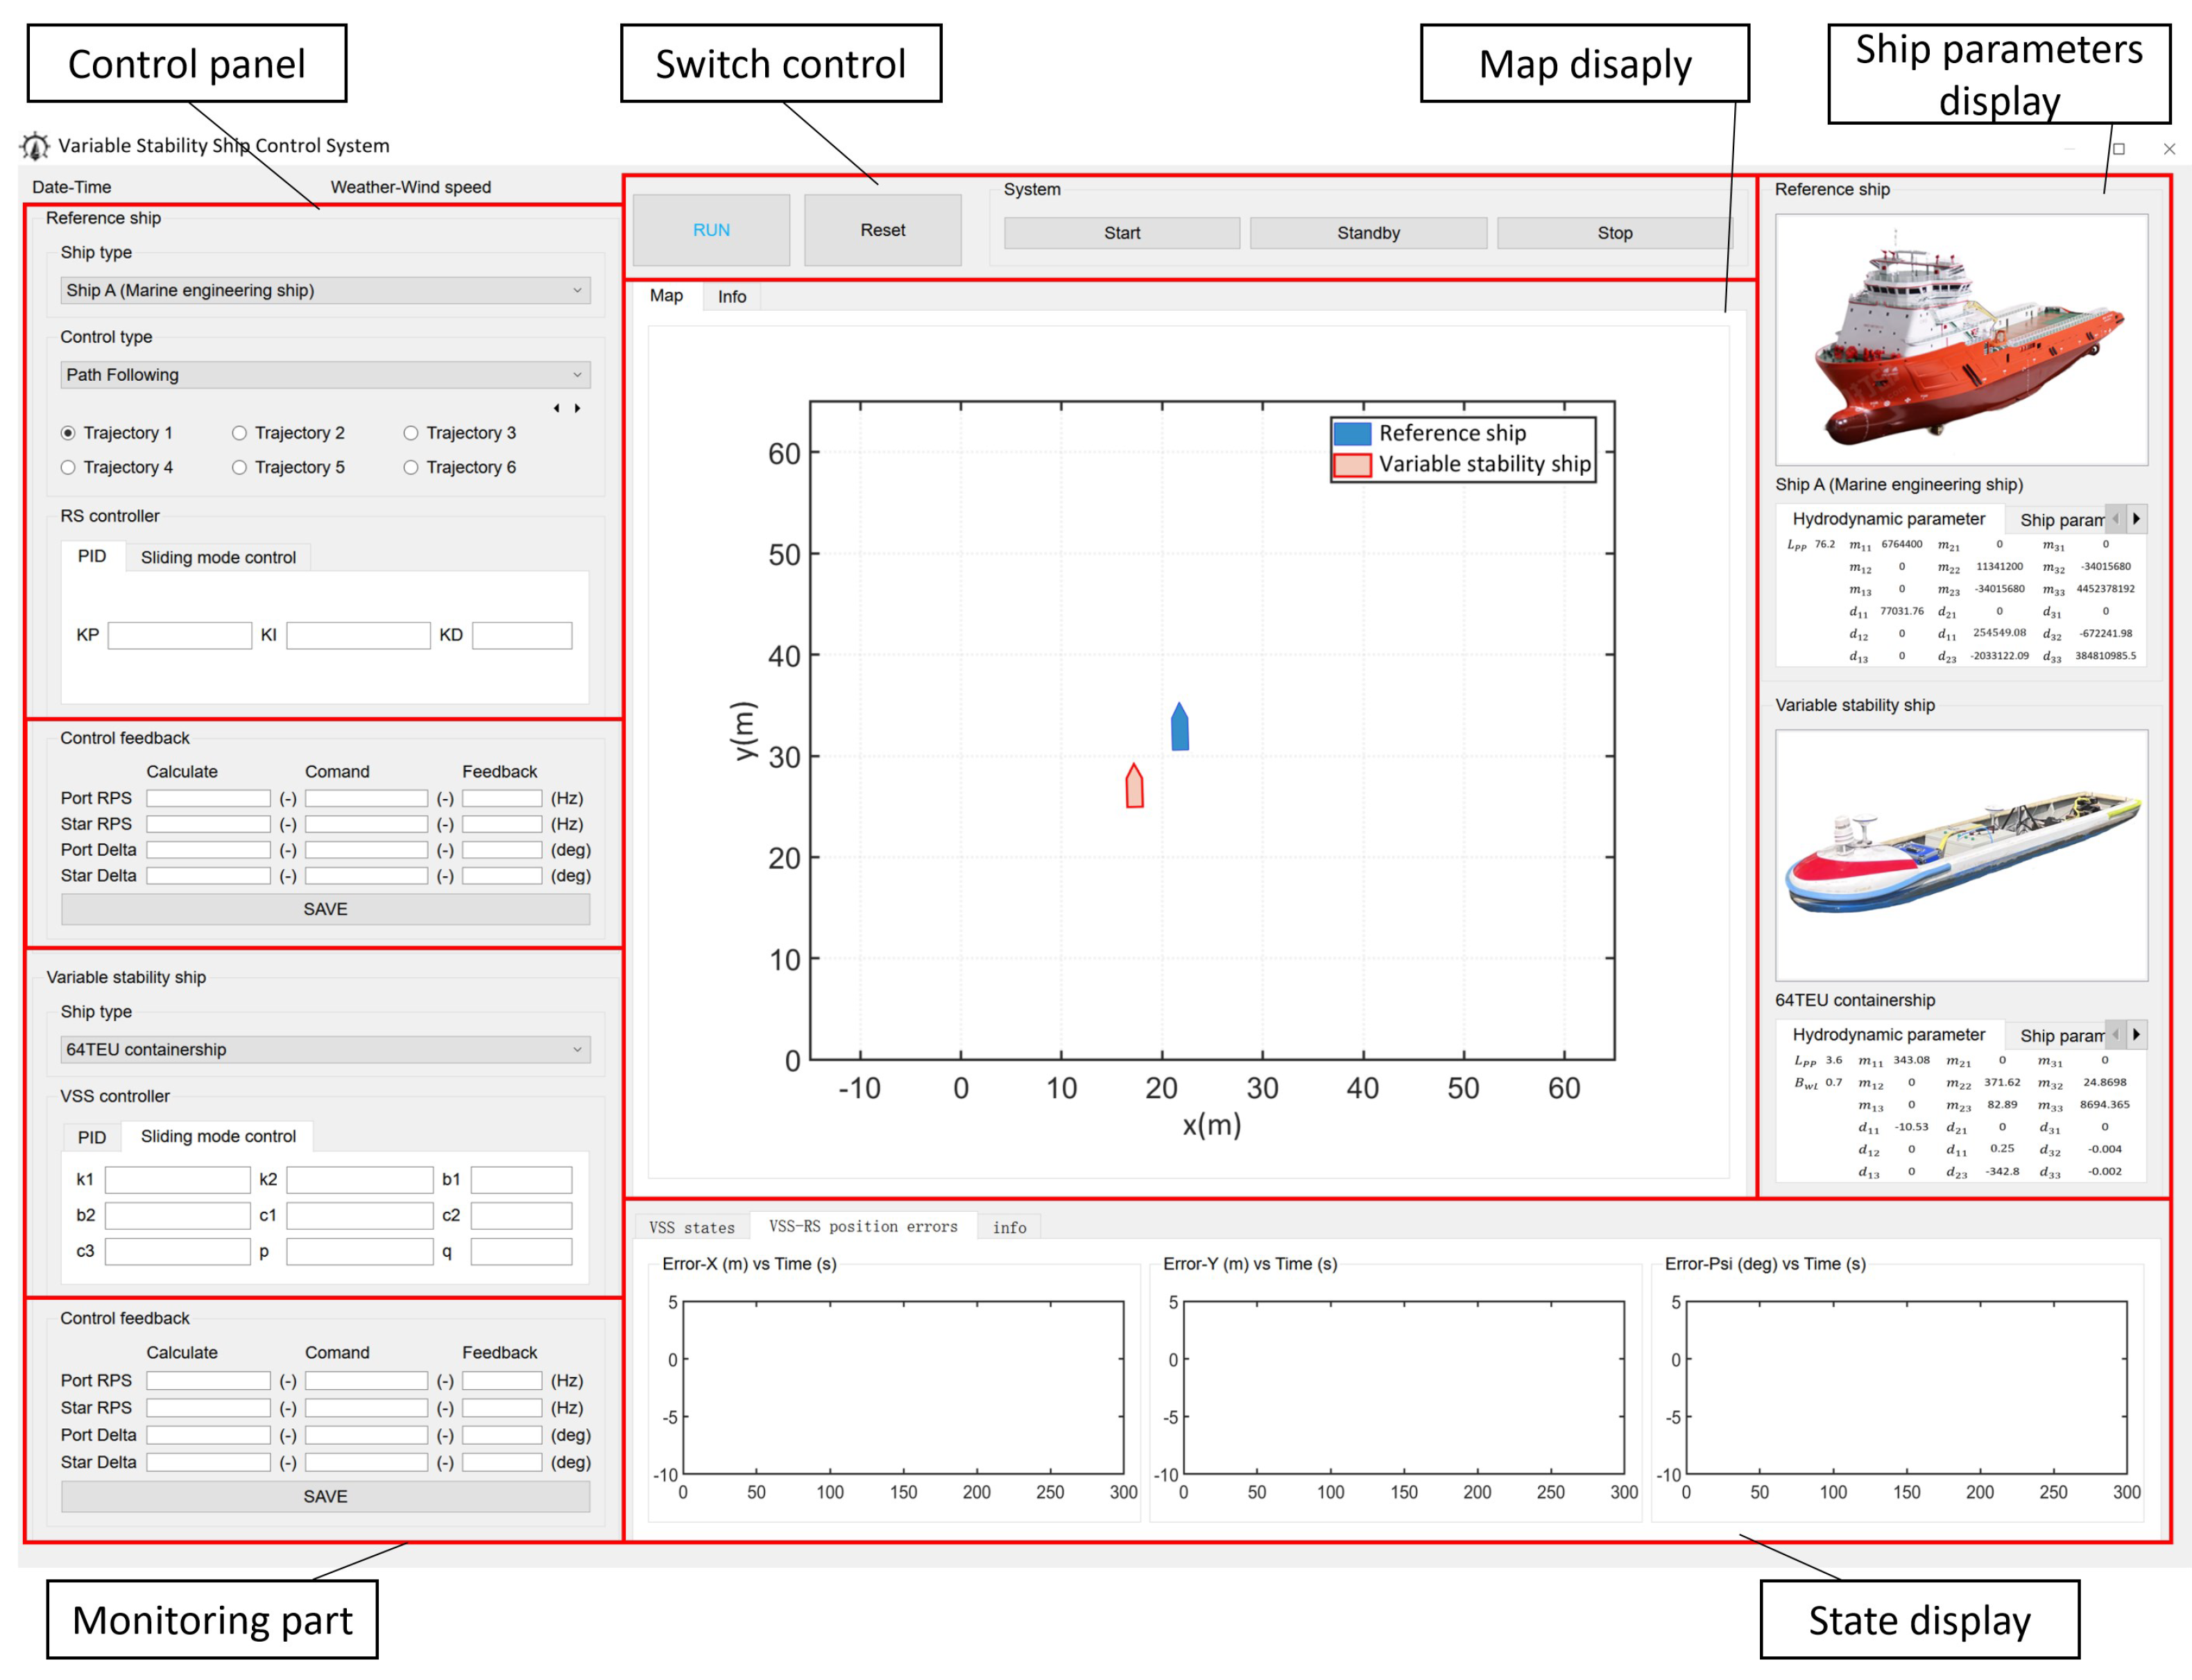Click the small left arrow below Control type
This screenshot has width=2192, height=1680.
(x=556, y=408)
